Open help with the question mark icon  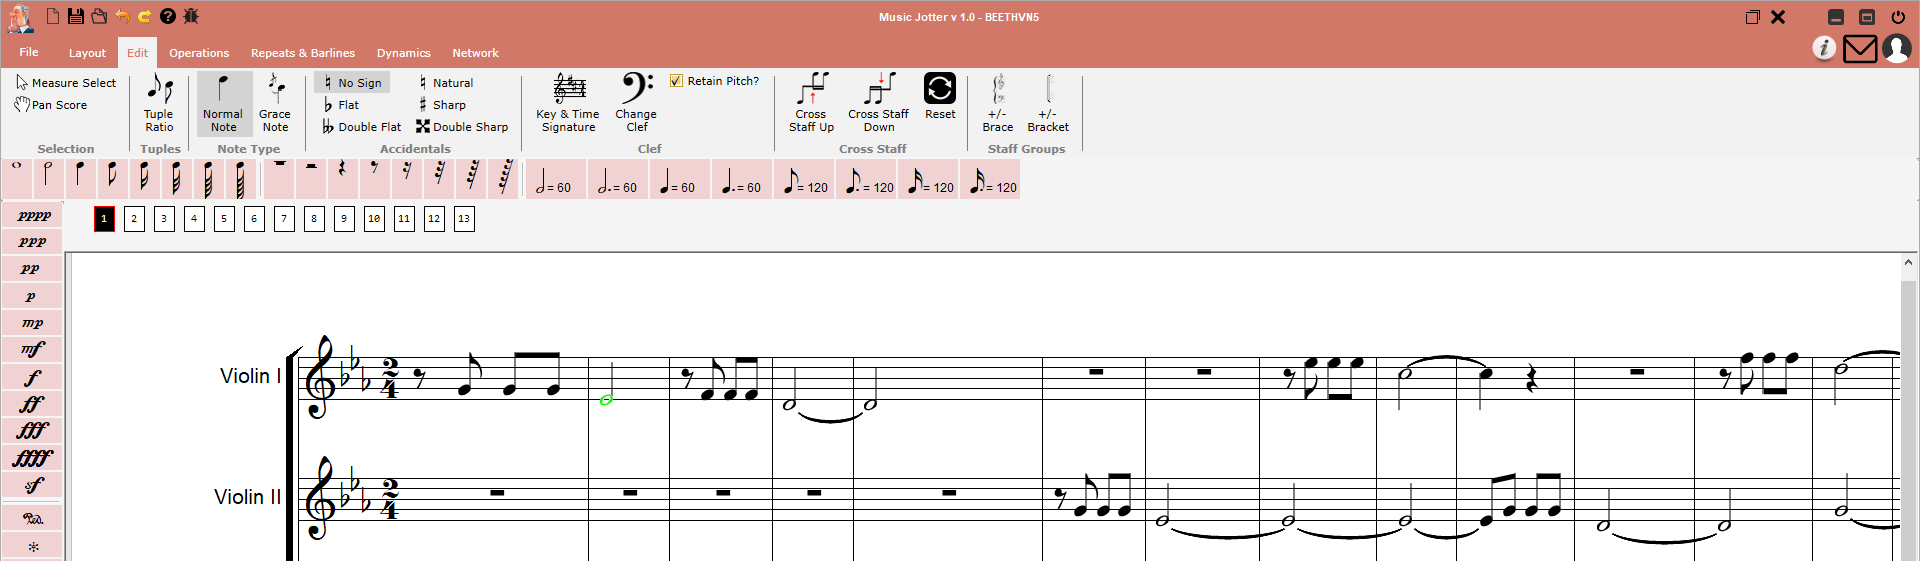point(168,16)
